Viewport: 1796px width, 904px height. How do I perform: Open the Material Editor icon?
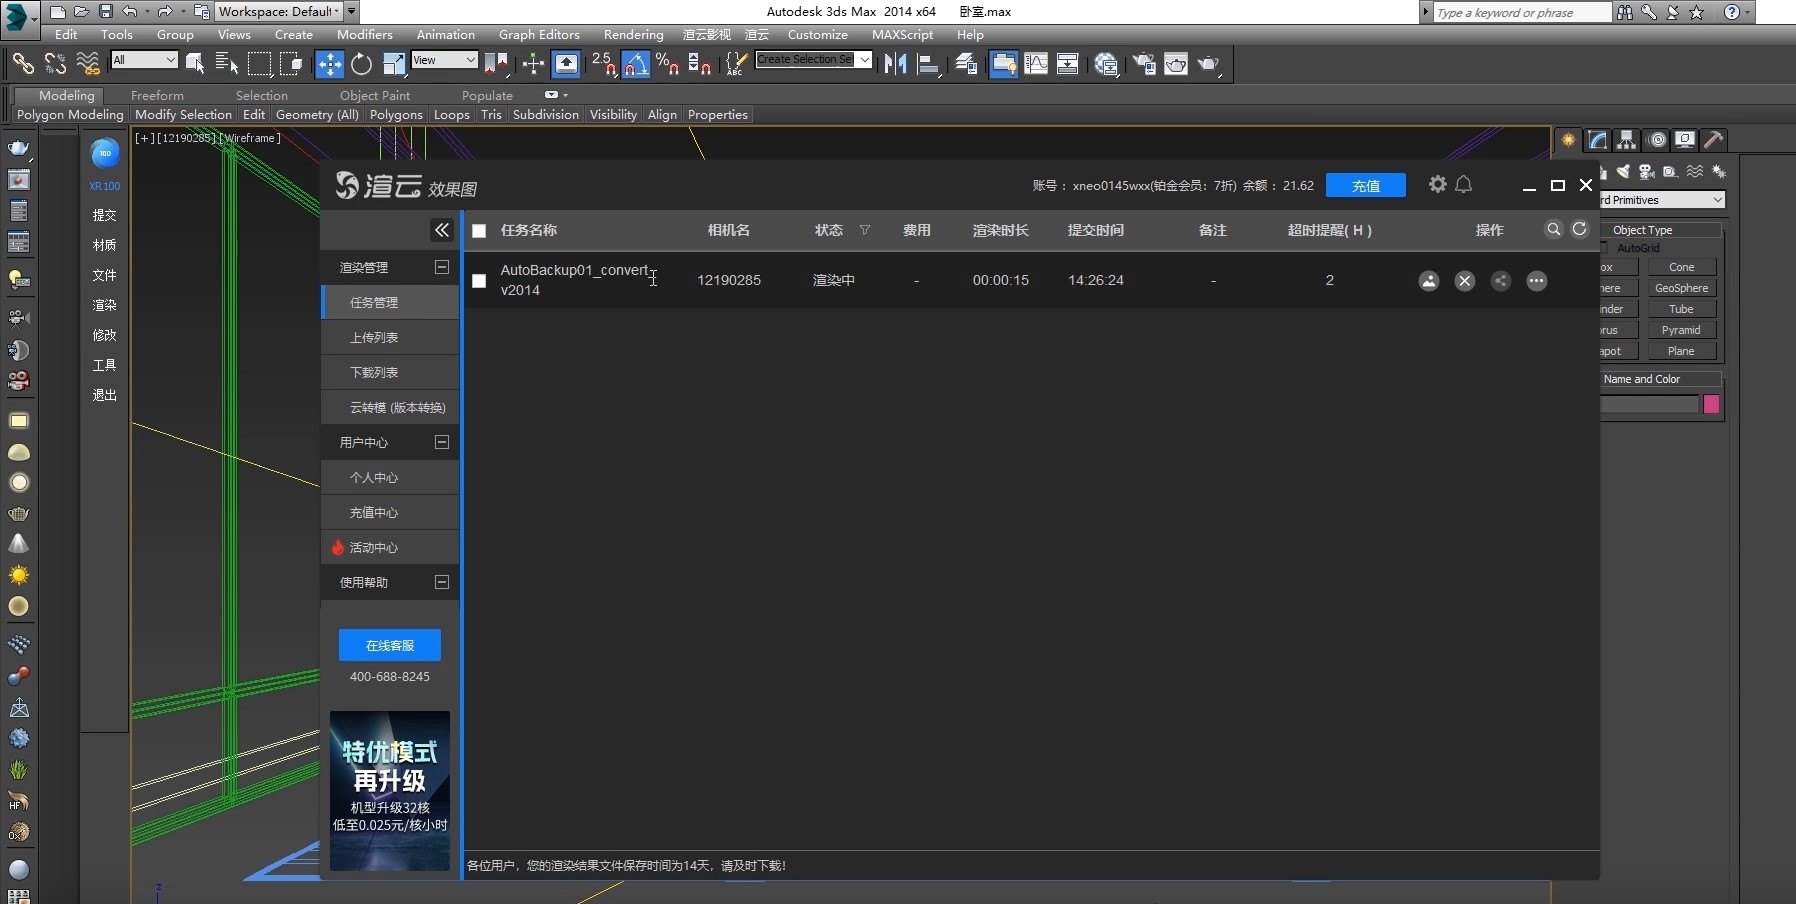1106,64
